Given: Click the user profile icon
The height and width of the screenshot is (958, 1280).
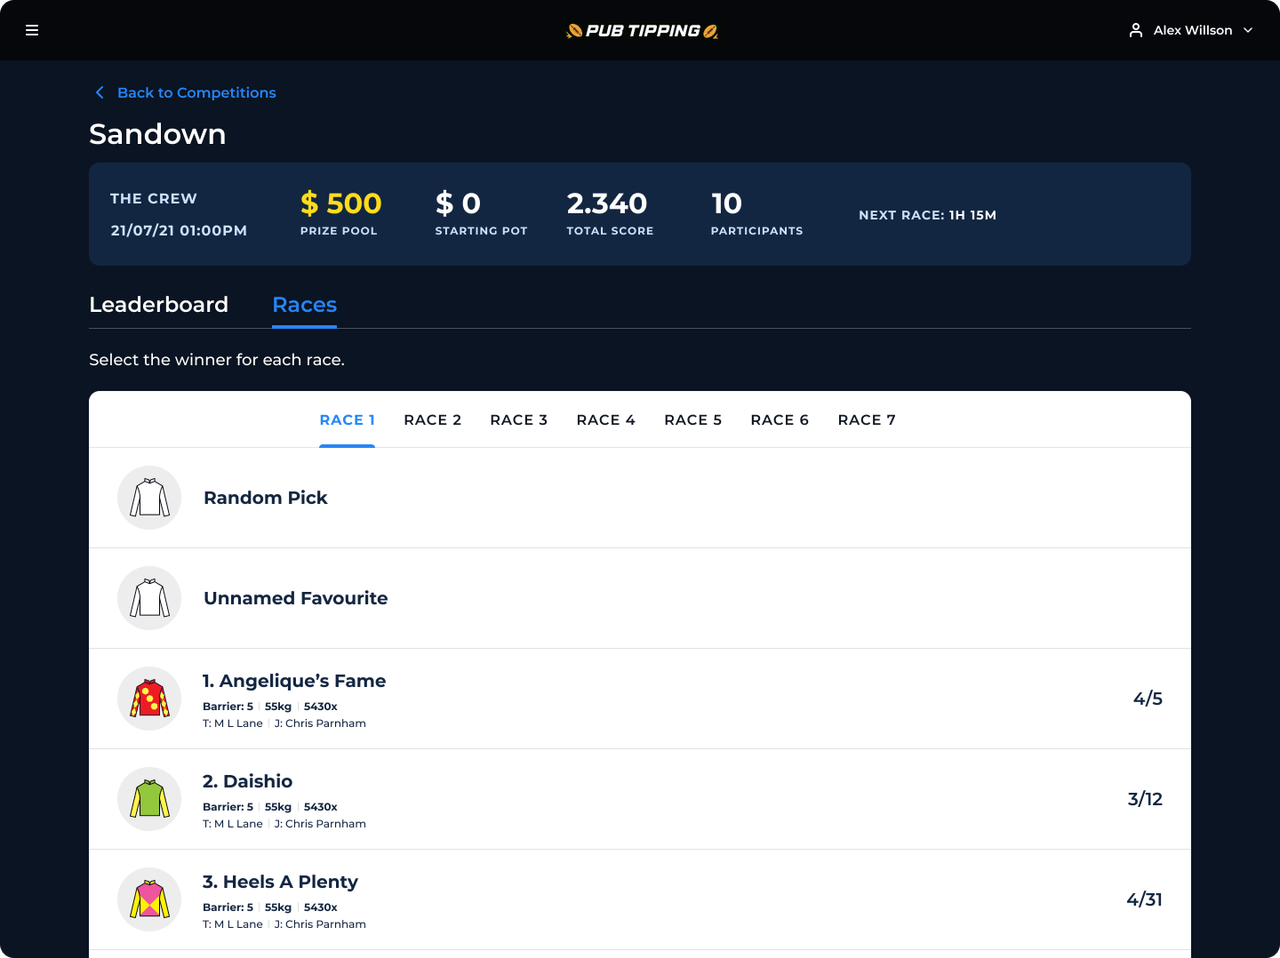Looking at the screenshot, I should [x=1136, y=30].
